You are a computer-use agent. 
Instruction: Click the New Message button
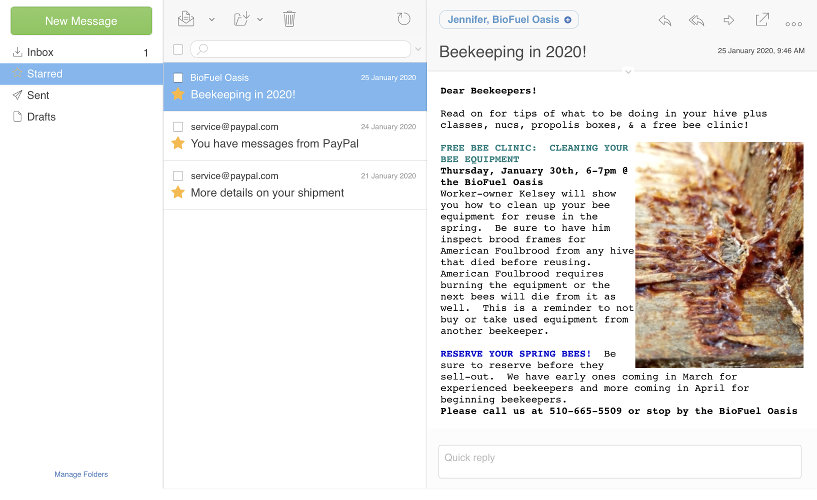81,21
